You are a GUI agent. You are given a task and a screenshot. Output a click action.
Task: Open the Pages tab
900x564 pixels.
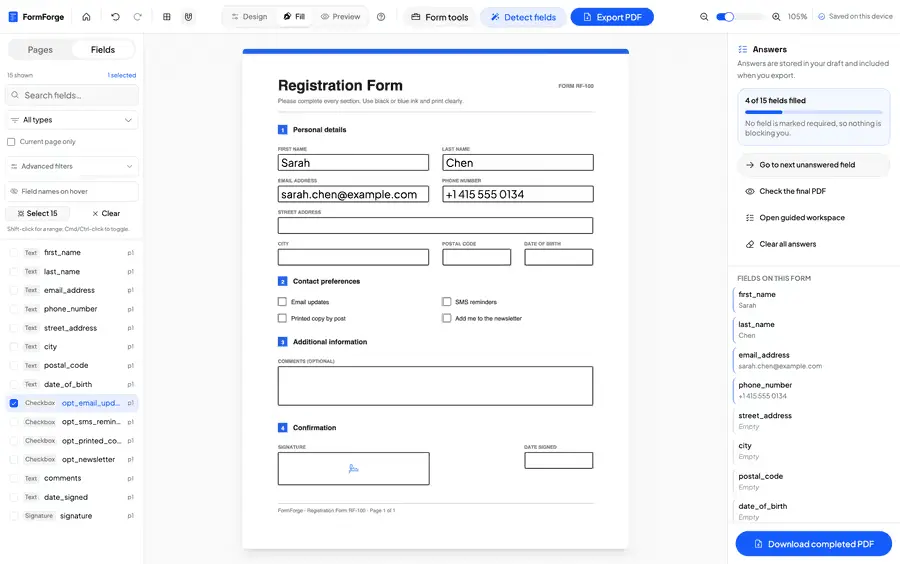pos(40,50)
